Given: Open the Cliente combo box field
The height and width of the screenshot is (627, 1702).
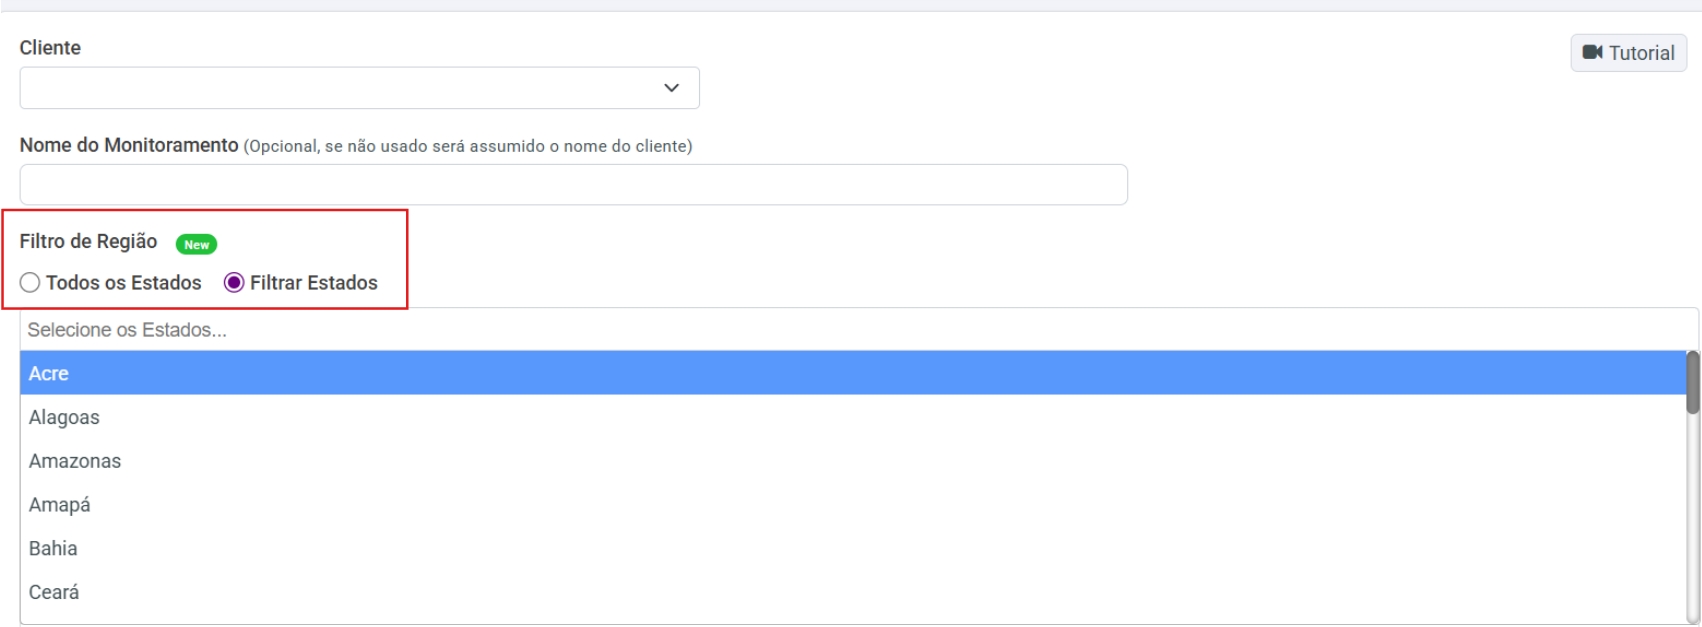Looking at the screenshot, I should pos(340,88).
